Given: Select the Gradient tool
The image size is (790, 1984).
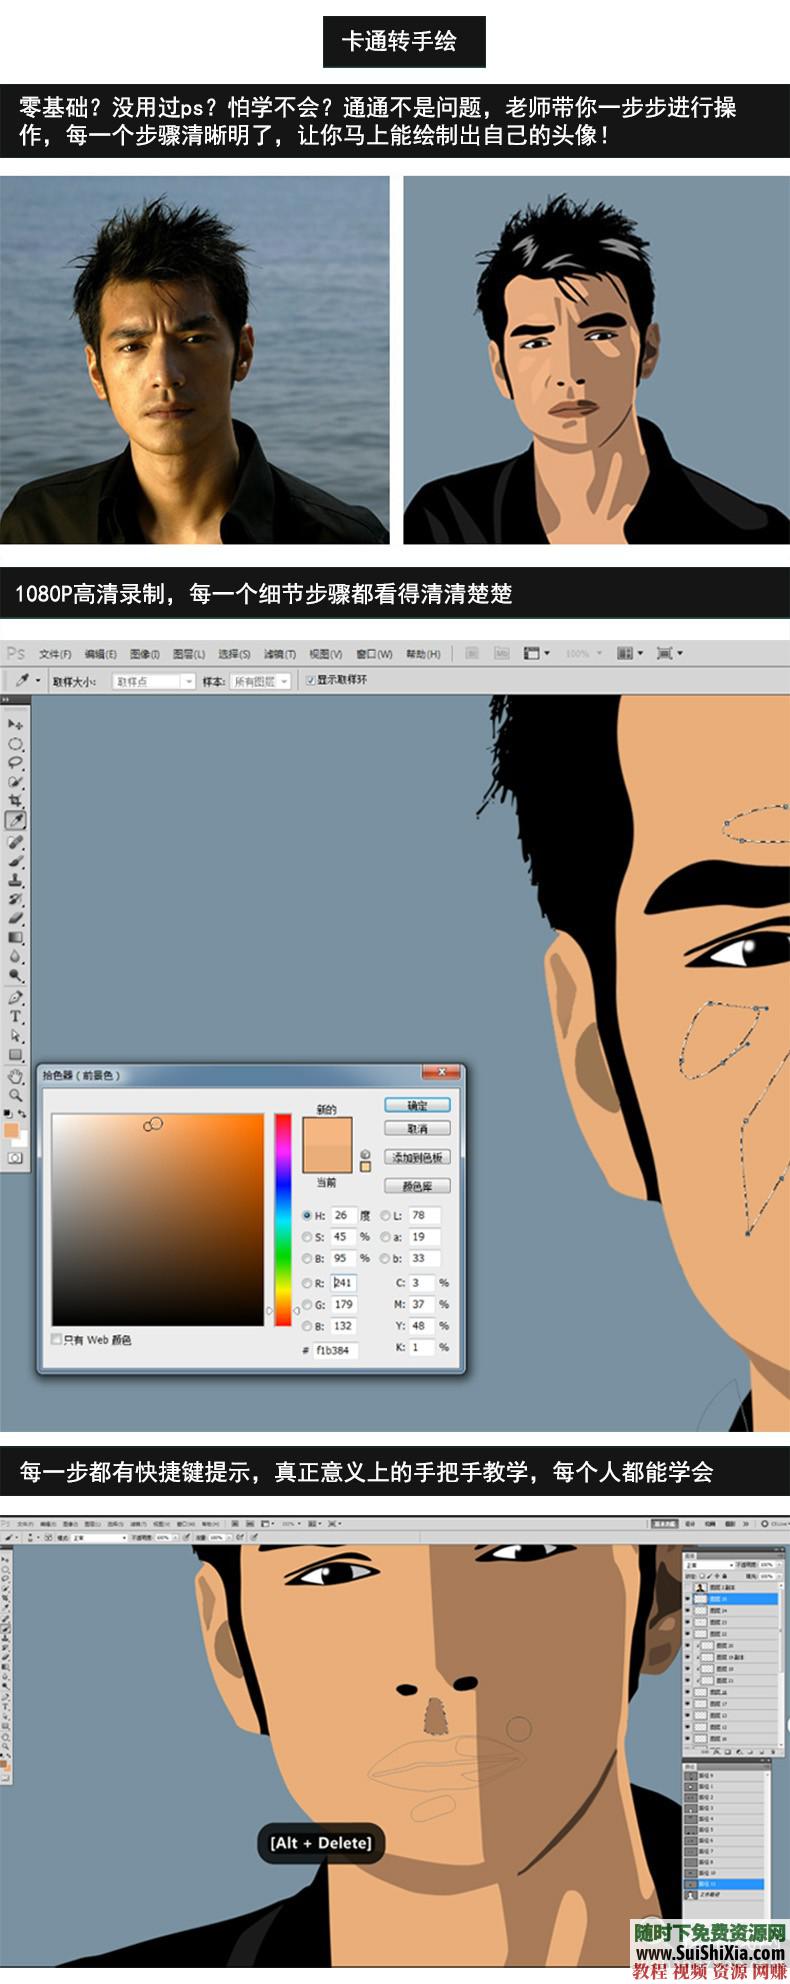Looking at the screenshot, I should 15,938.
